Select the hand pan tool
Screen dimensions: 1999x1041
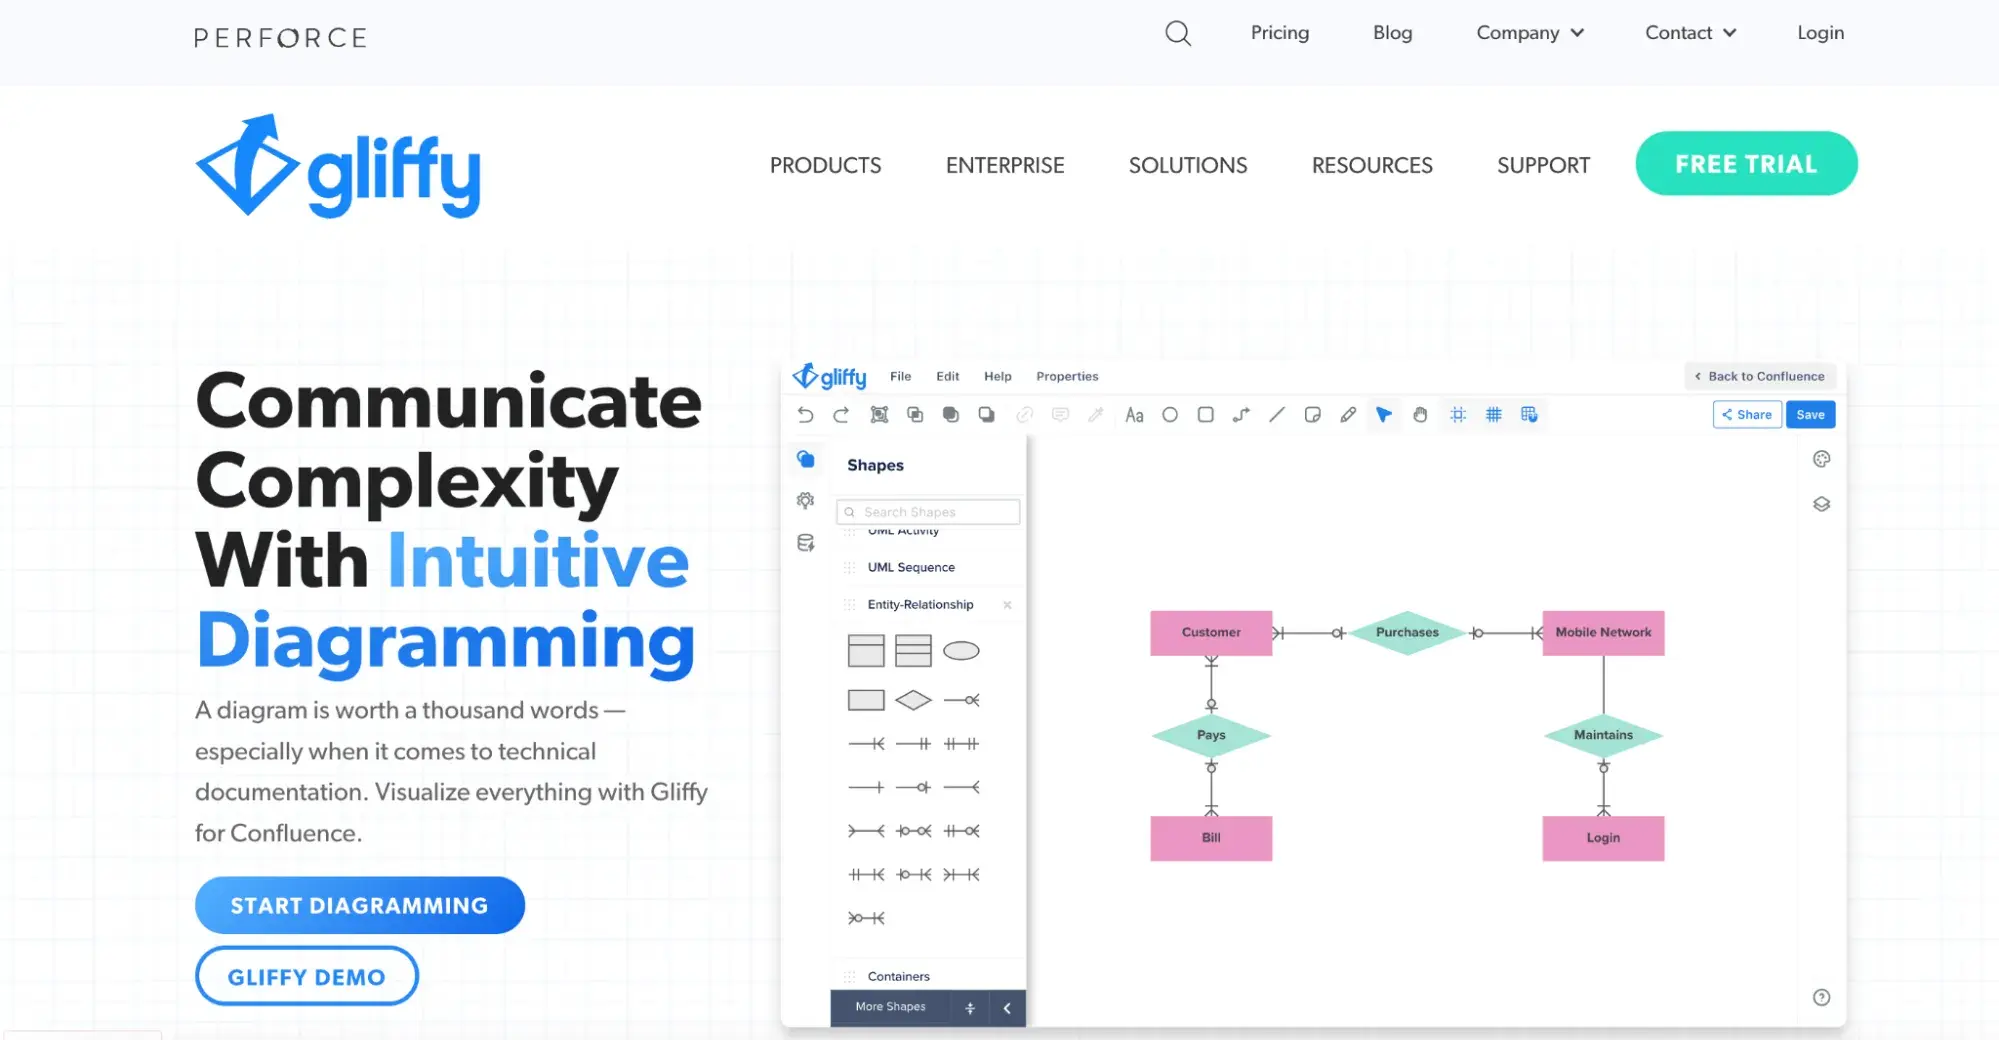click(x=1420, y=415)
